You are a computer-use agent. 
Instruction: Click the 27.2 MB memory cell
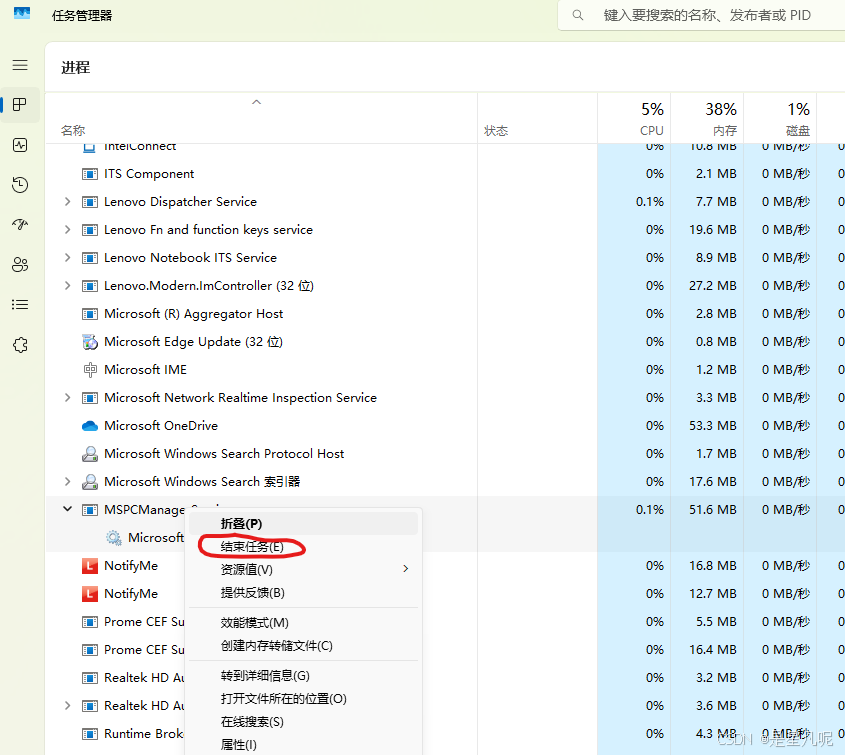tap(708, 286)
